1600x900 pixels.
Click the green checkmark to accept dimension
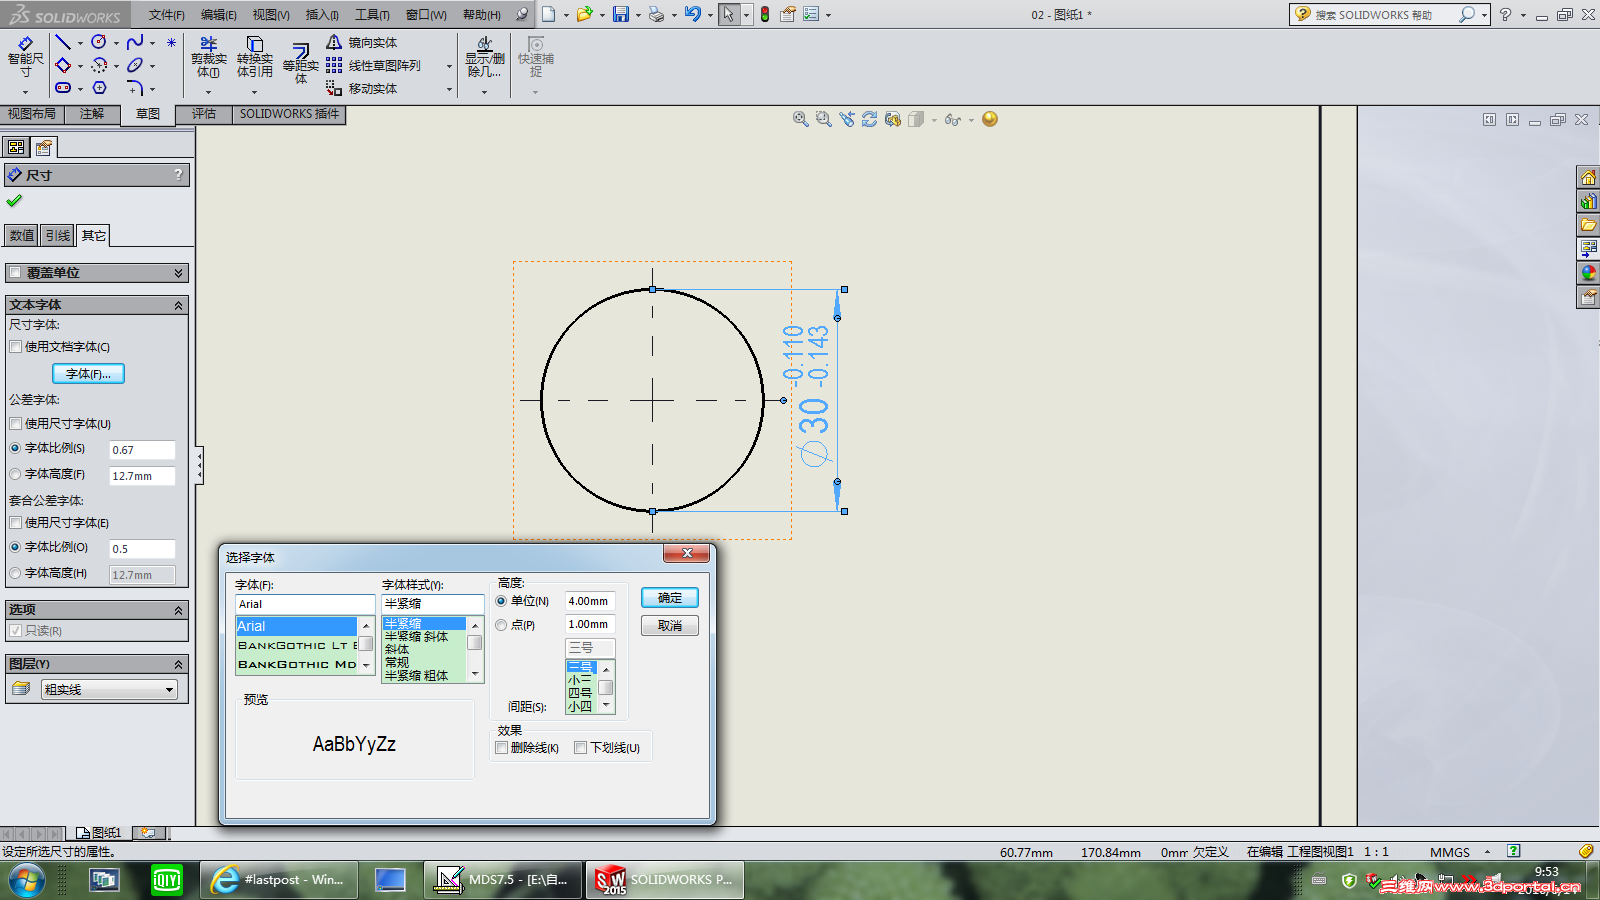[x=14, y=201]
